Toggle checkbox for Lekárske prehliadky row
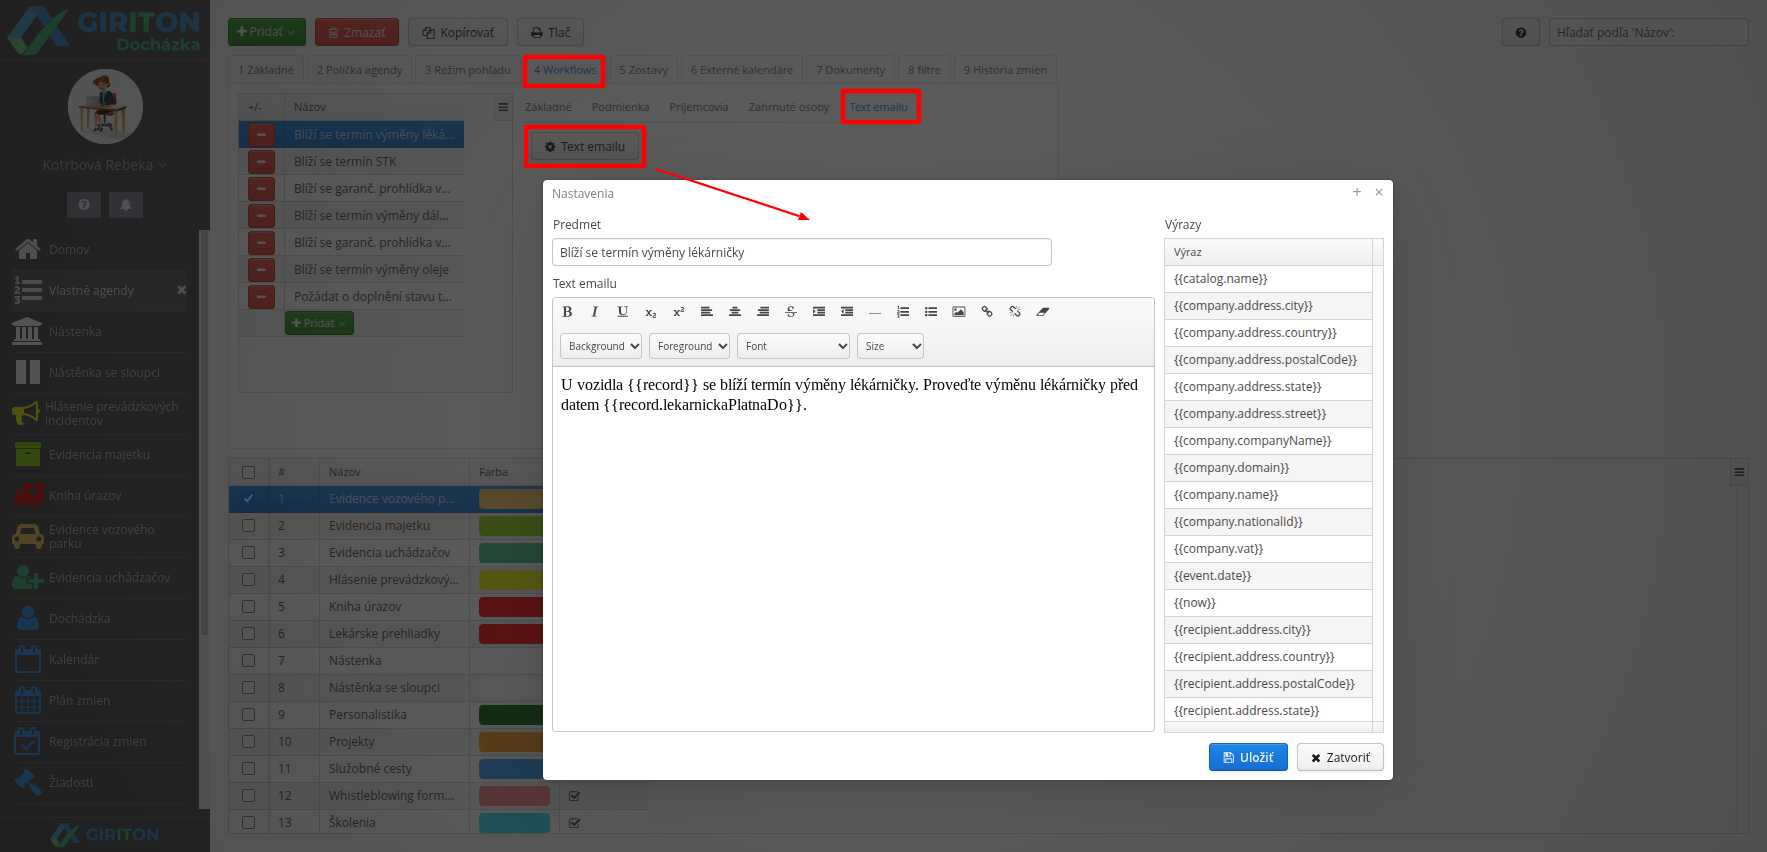 click(248, 633)
